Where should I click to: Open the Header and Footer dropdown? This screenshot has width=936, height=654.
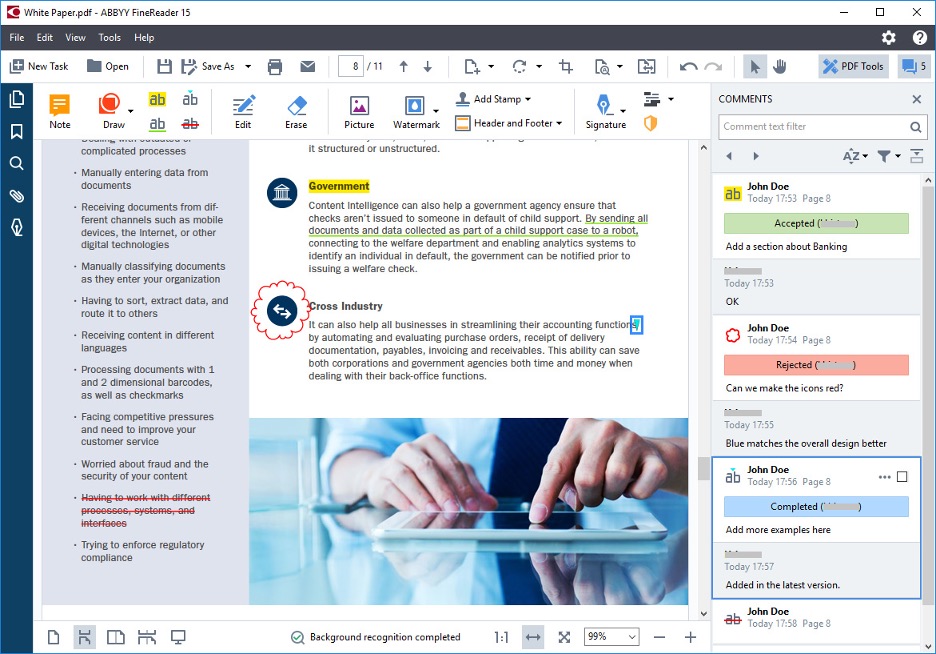coord(509,123)
